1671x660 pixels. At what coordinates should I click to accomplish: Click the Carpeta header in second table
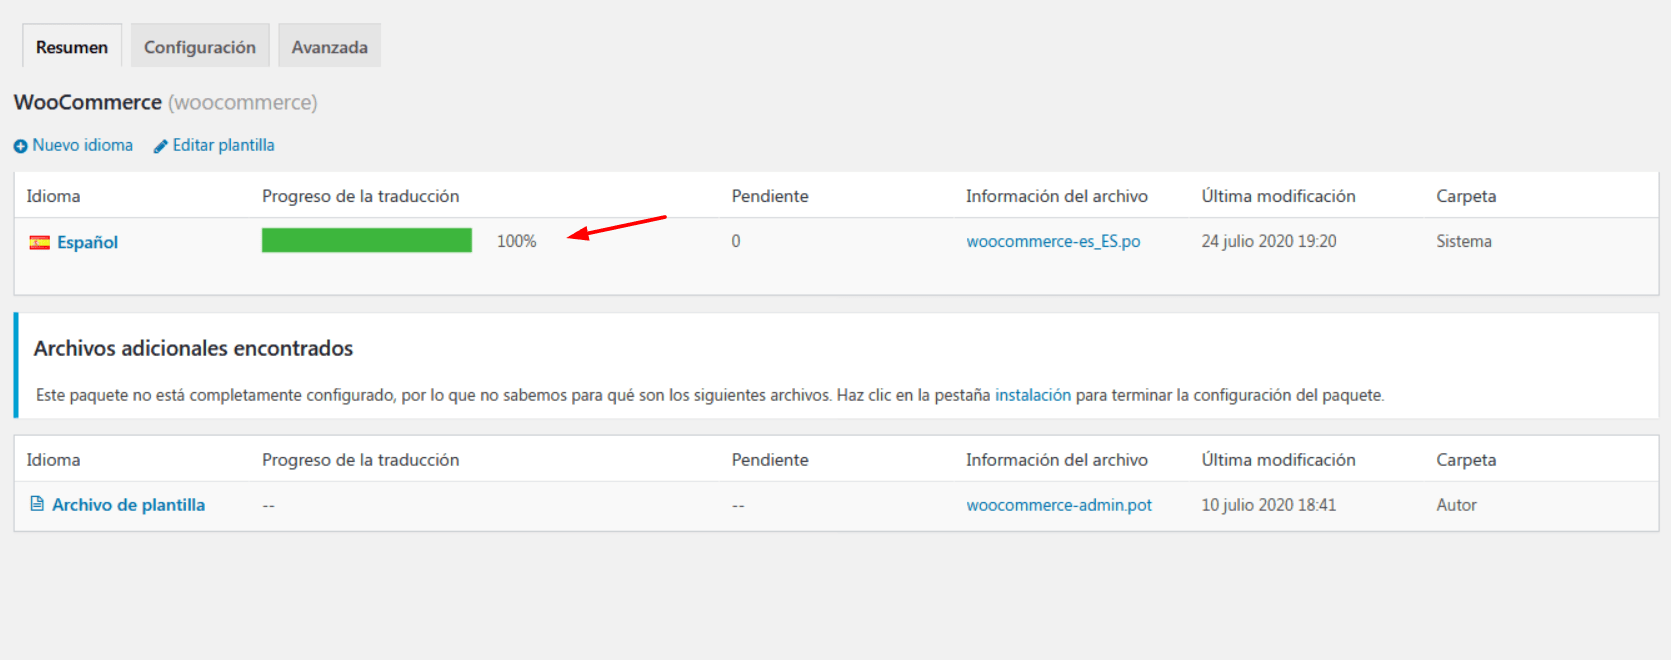click(x=1466, y=460)
